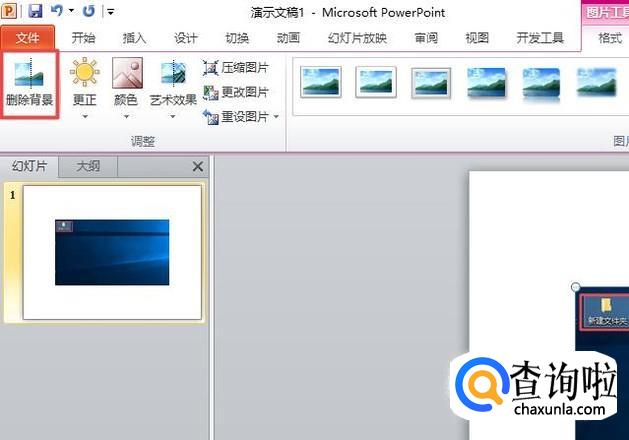Open the 艺术效果 artistic effects icon
Viewport: 629px width, 440px height.
pyautogui.click(x=173, y=74)
